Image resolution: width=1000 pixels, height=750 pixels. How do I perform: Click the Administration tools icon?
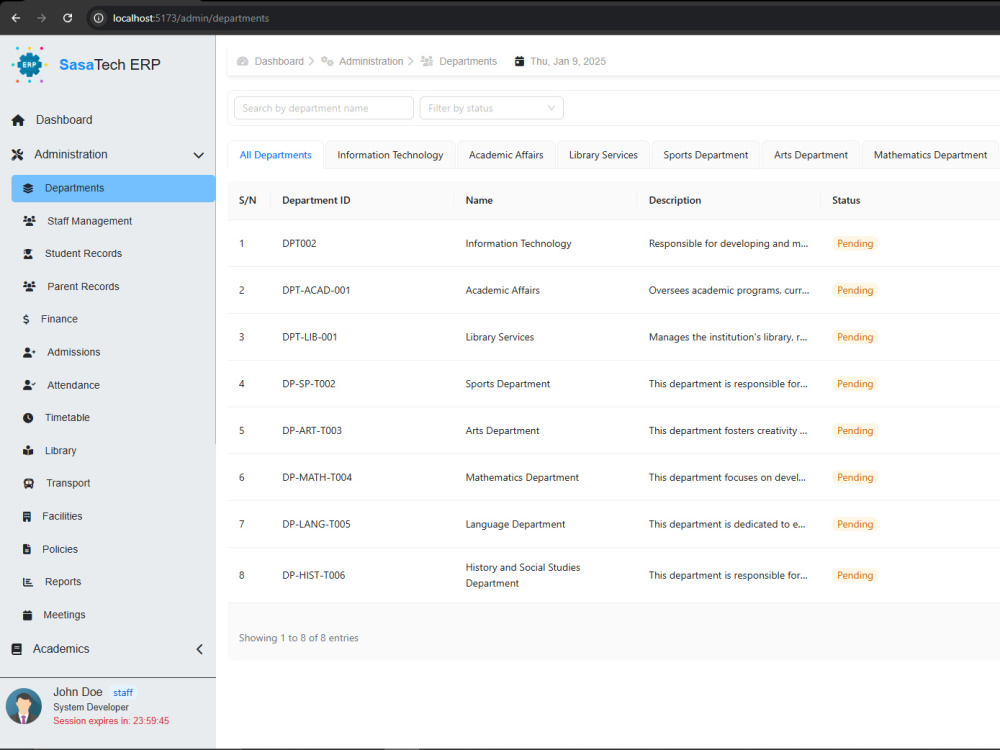[17, 154]
